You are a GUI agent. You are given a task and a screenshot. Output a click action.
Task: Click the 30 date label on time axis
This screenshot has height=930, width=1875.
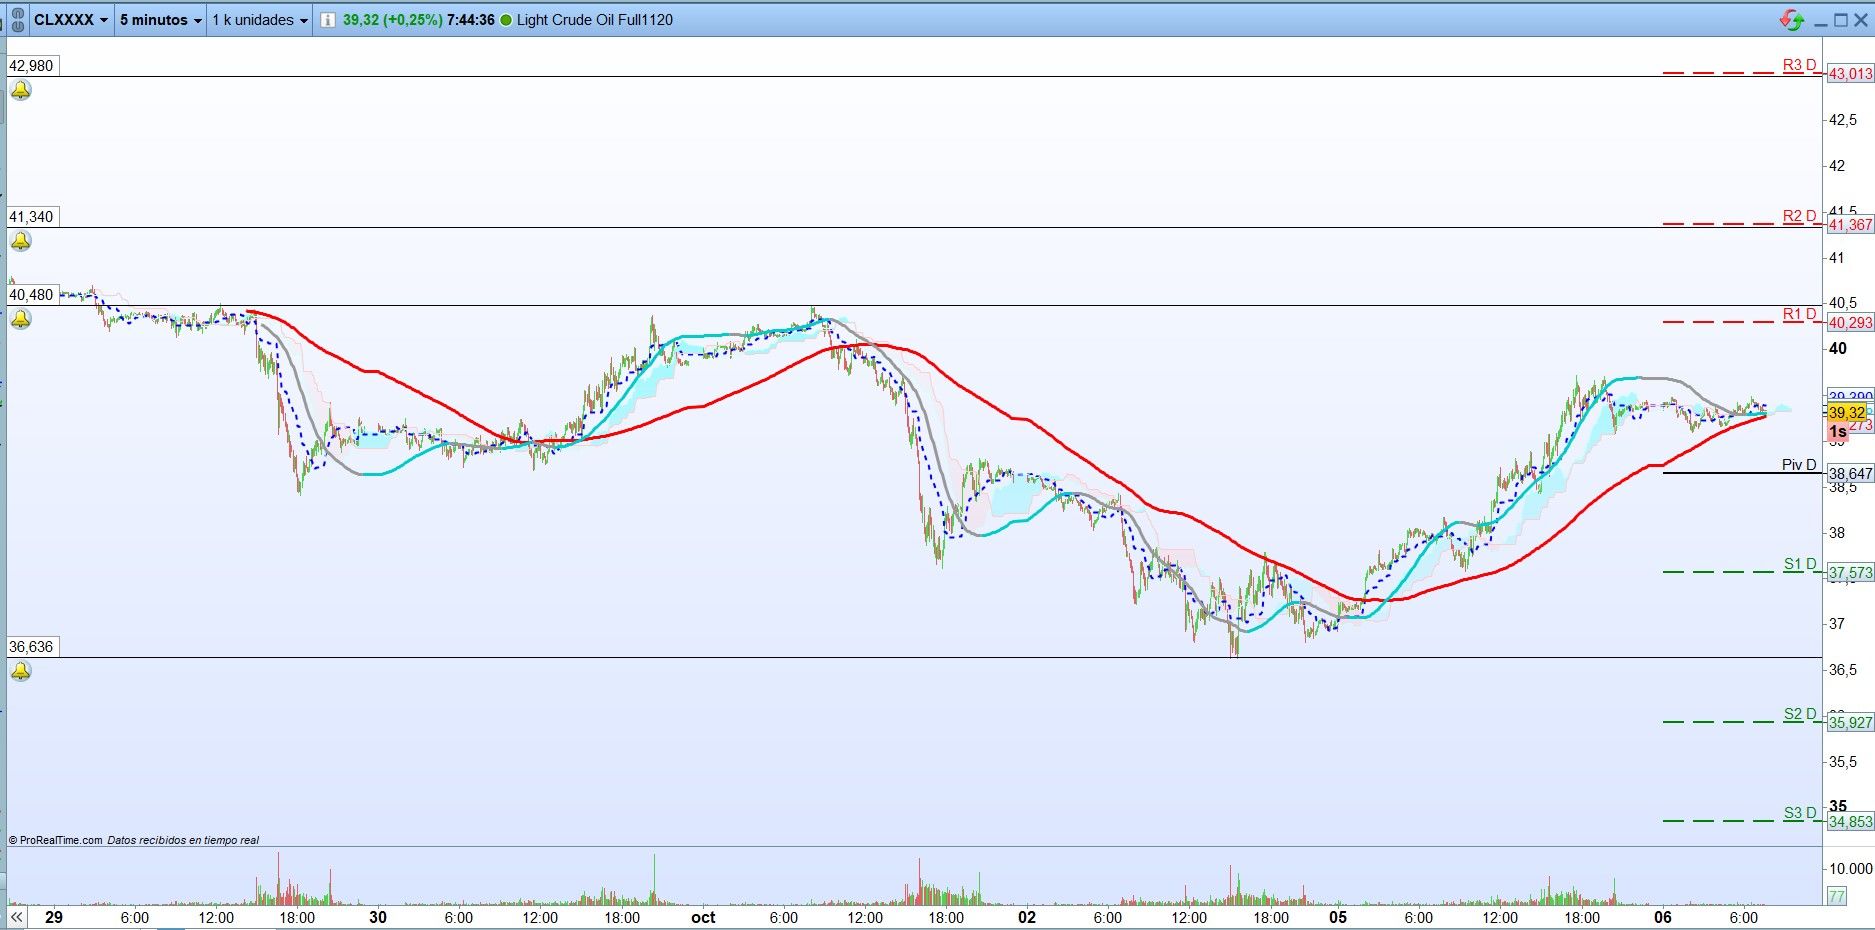click(378, 918)
